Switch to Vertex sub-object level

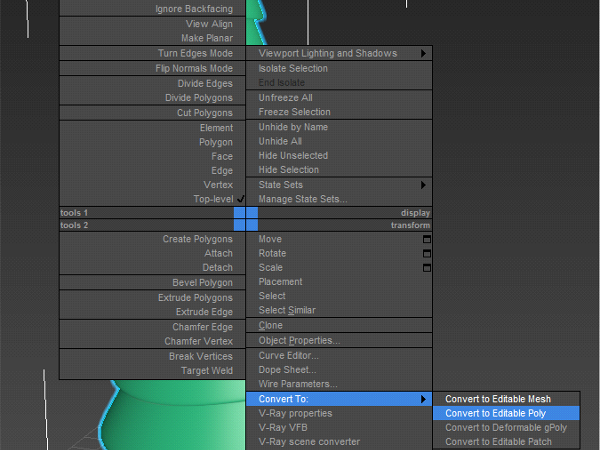pos(152,184)
